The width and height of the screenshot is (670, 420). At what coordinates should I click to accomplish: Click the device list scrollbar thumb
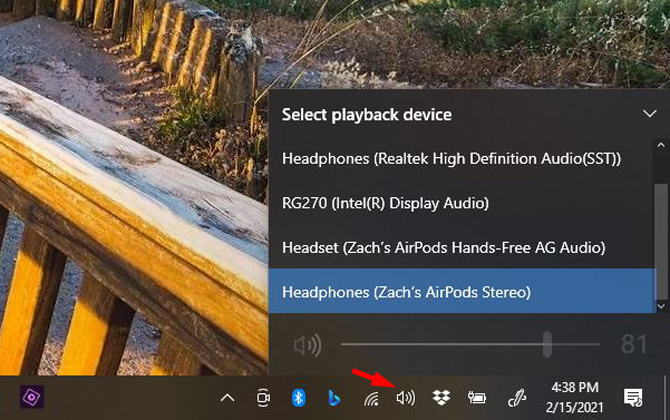point(661,241)
